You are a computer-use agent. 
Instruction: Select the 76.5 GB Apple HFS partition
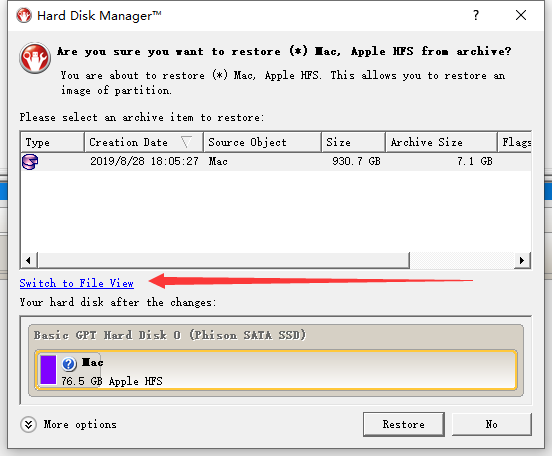tap(276, 370)
